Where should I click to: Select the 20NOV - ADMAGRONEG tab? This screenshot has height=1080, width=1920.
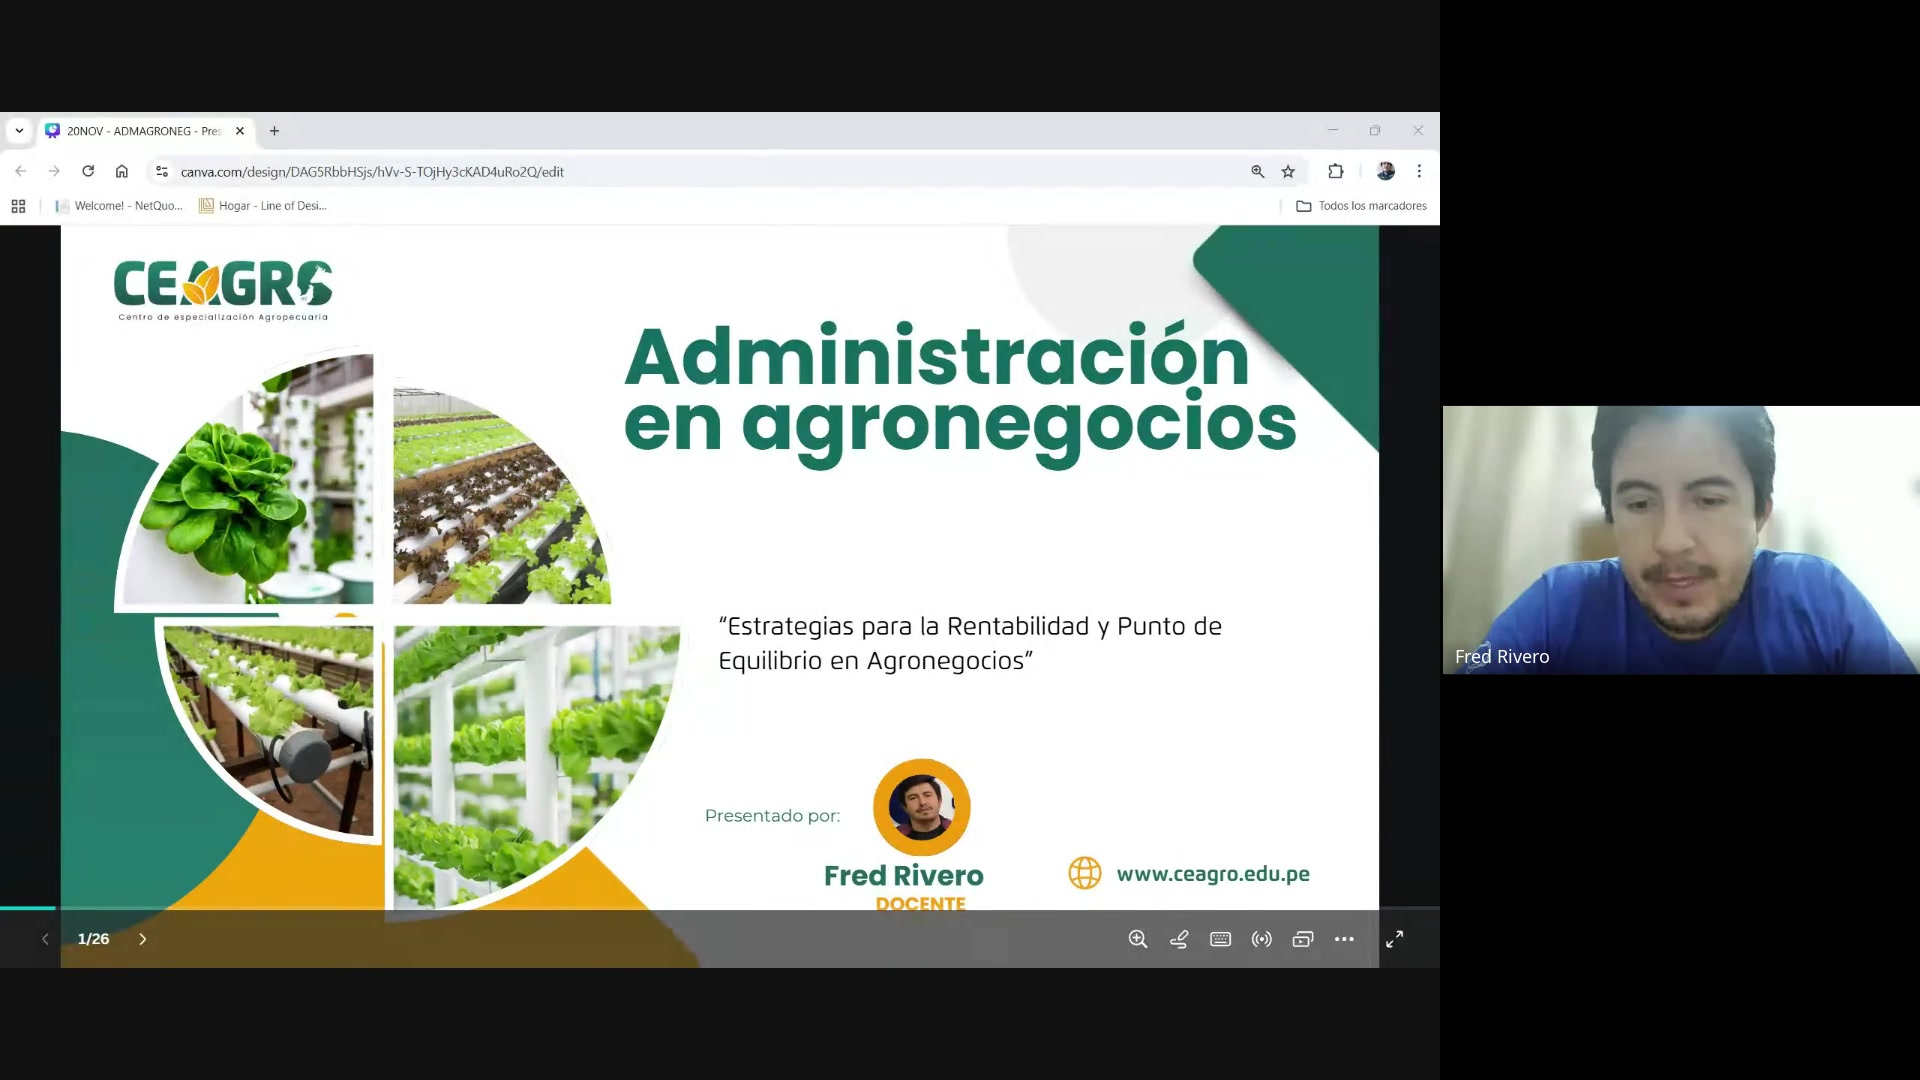pyautogui.click(x=140, y=131)
